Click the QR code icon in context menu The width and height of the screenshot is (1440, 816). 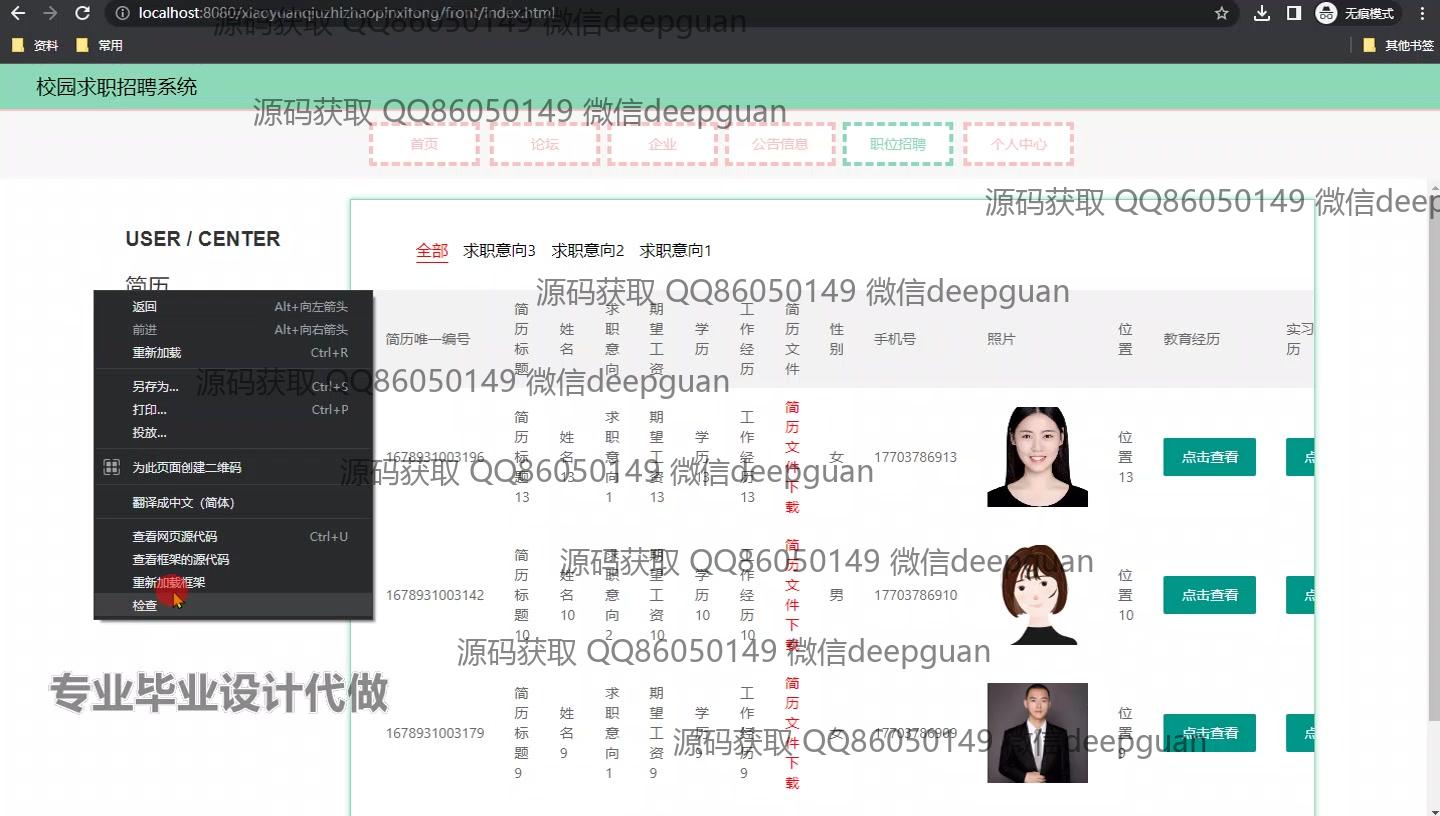coord(112,467)
